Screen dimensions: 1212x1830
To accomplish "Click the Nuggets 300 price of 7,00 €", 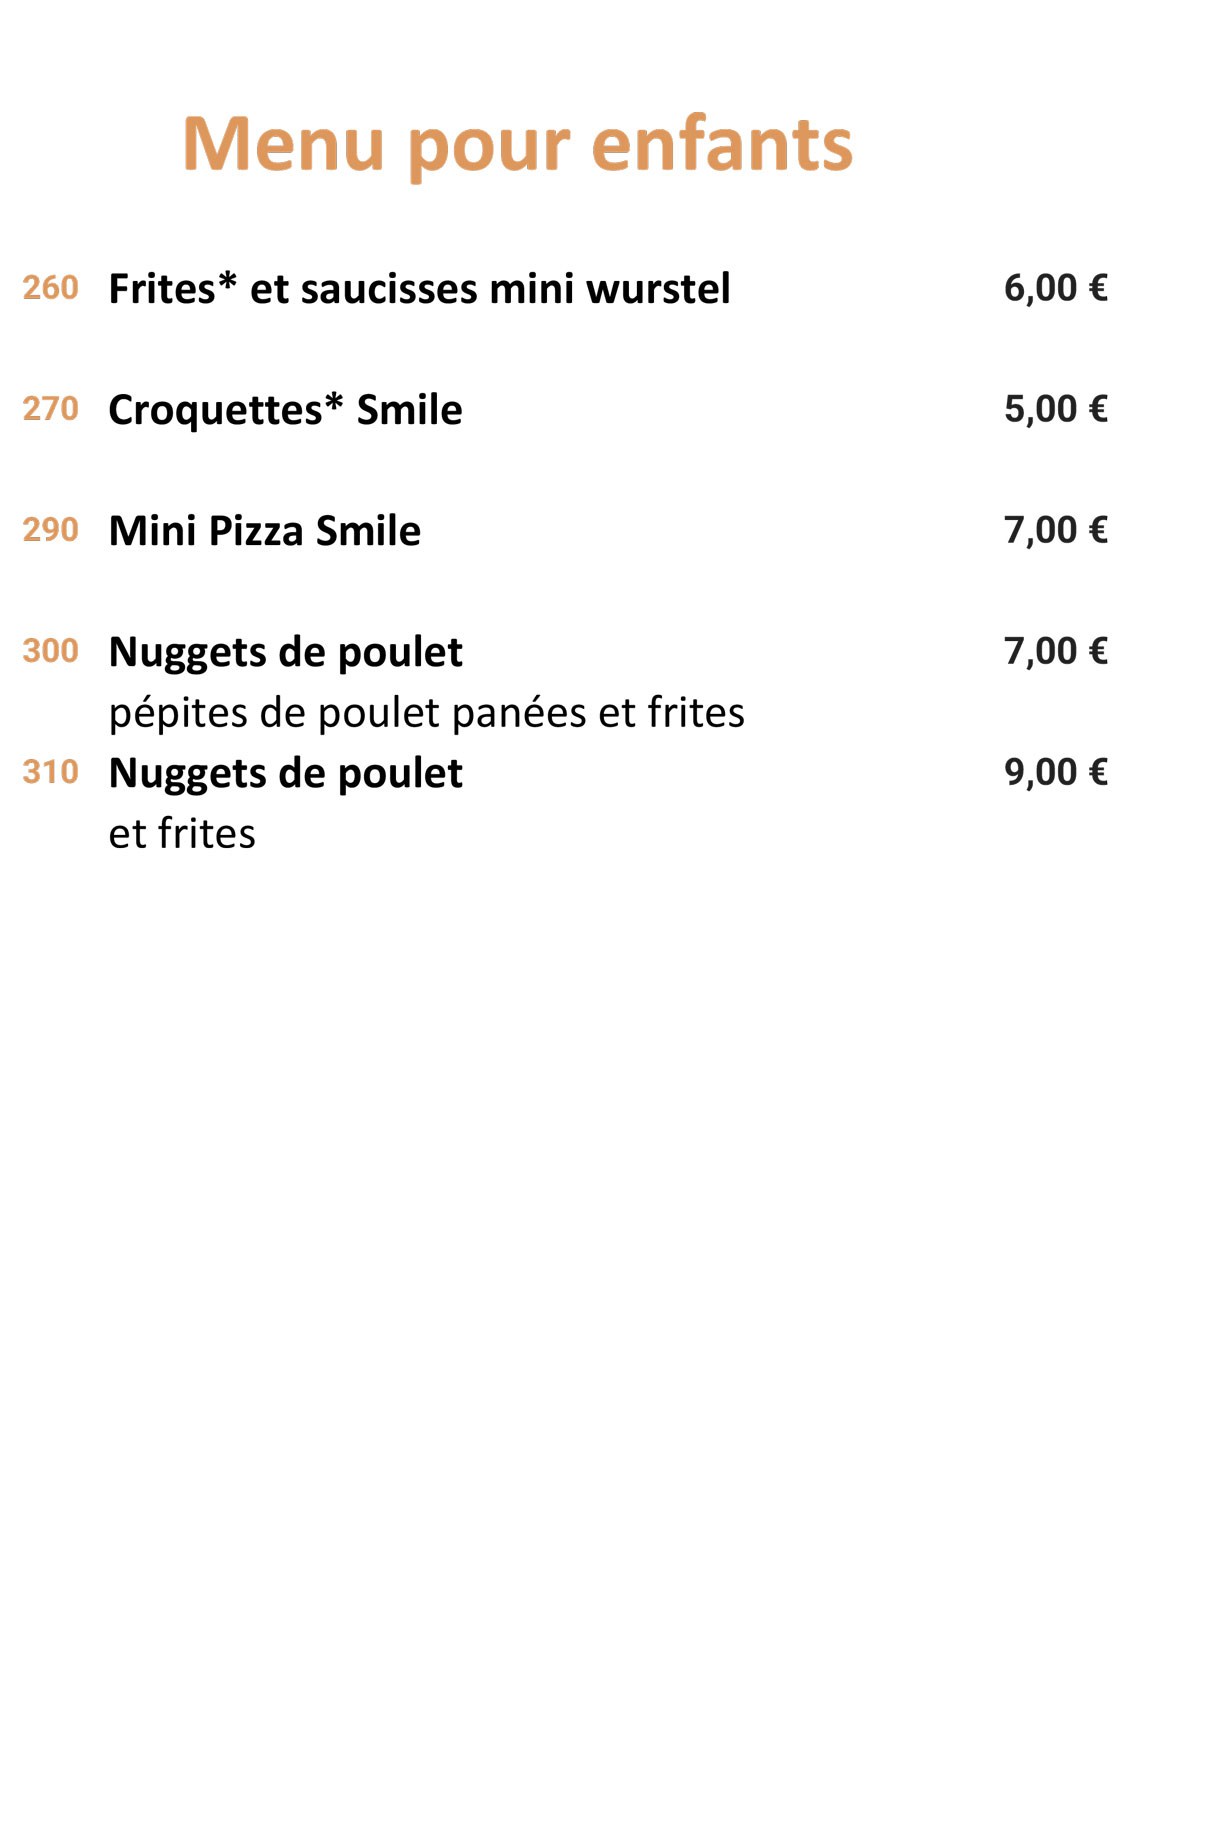I will pyautogui.click(x=1056, y=651).
